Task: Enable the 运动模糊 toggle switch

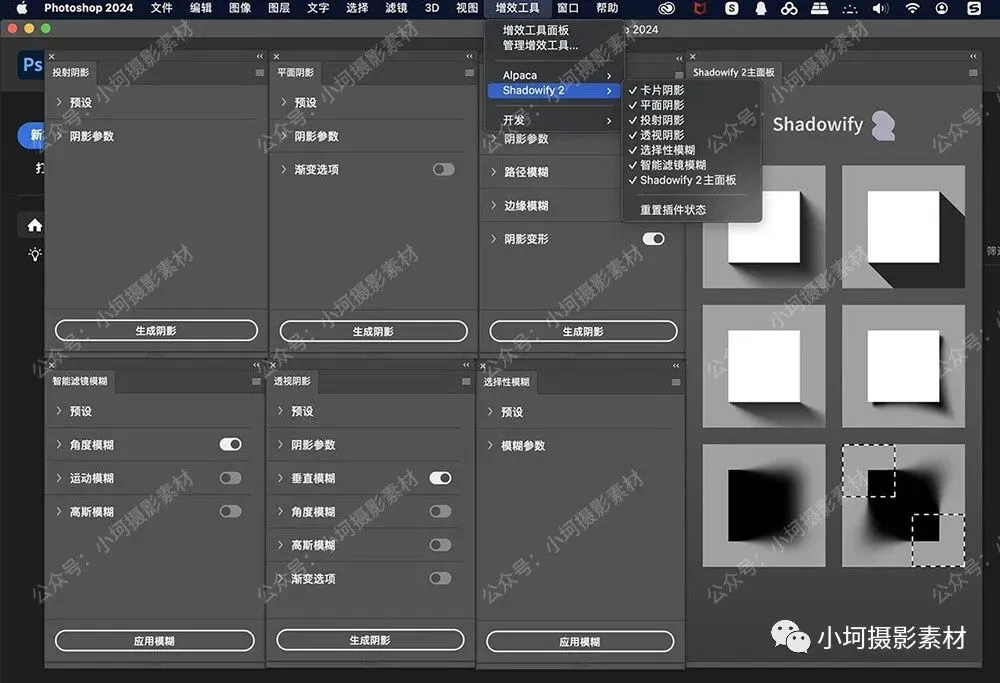Action: tap(231, 478)
